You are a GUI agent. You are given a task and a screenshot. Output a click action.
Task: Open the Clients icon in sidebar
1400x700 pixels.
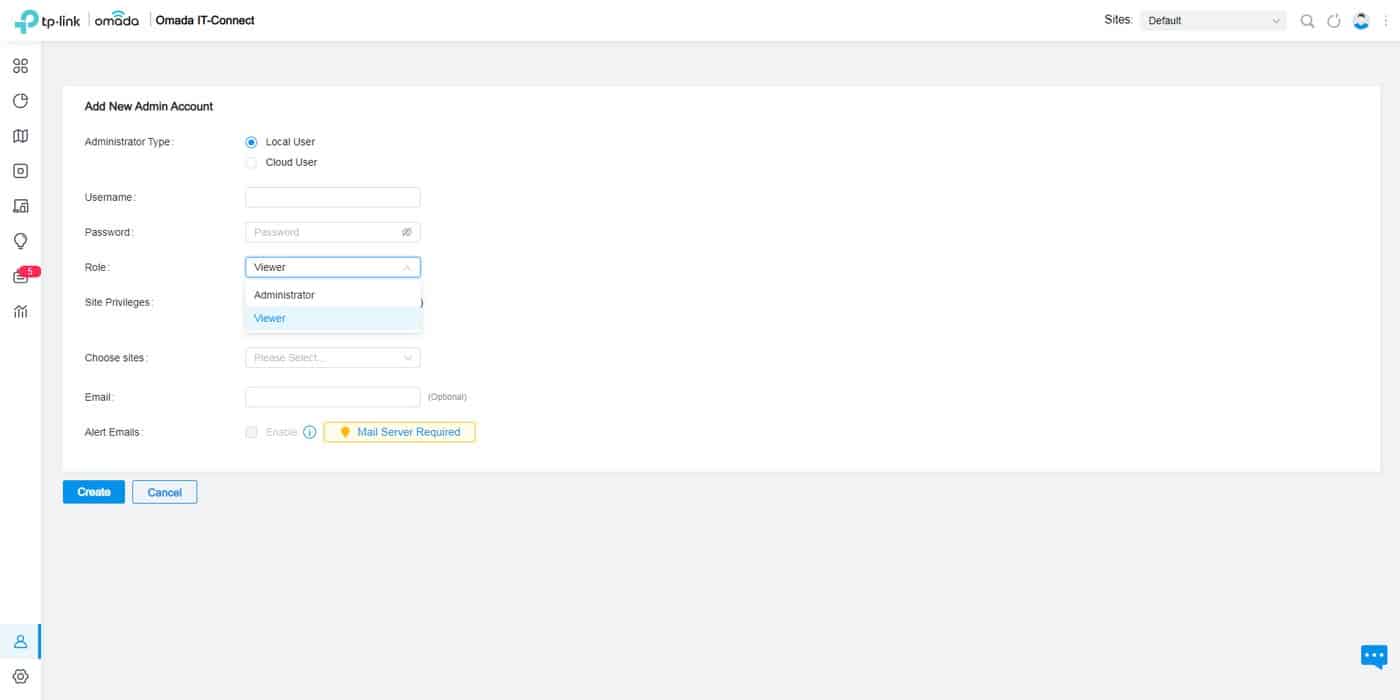pyautogui.click(x=20, y=206)
